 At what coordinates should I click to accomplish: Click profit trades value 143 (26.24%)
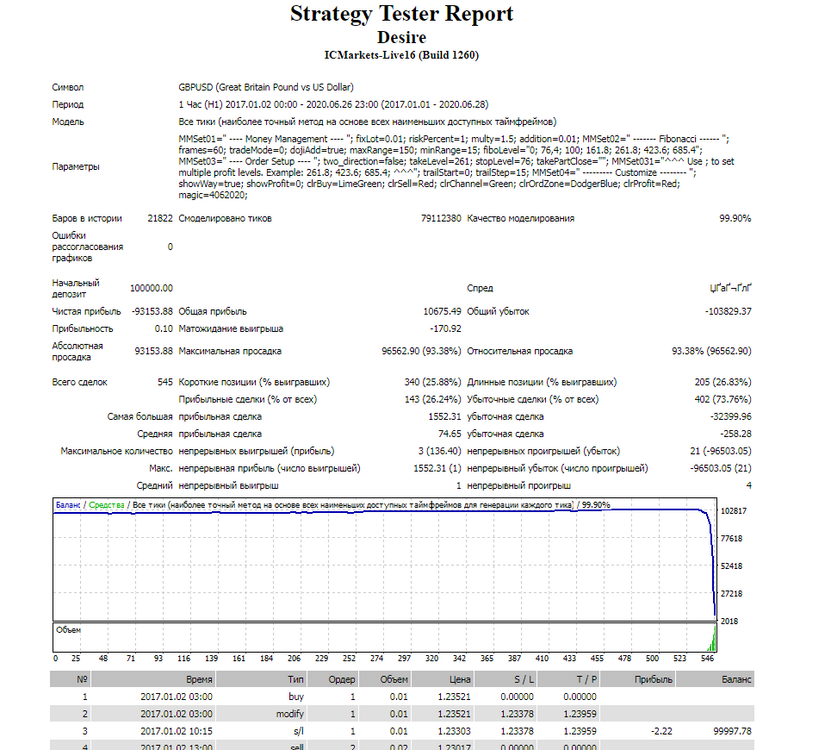(x=432, y=399)
